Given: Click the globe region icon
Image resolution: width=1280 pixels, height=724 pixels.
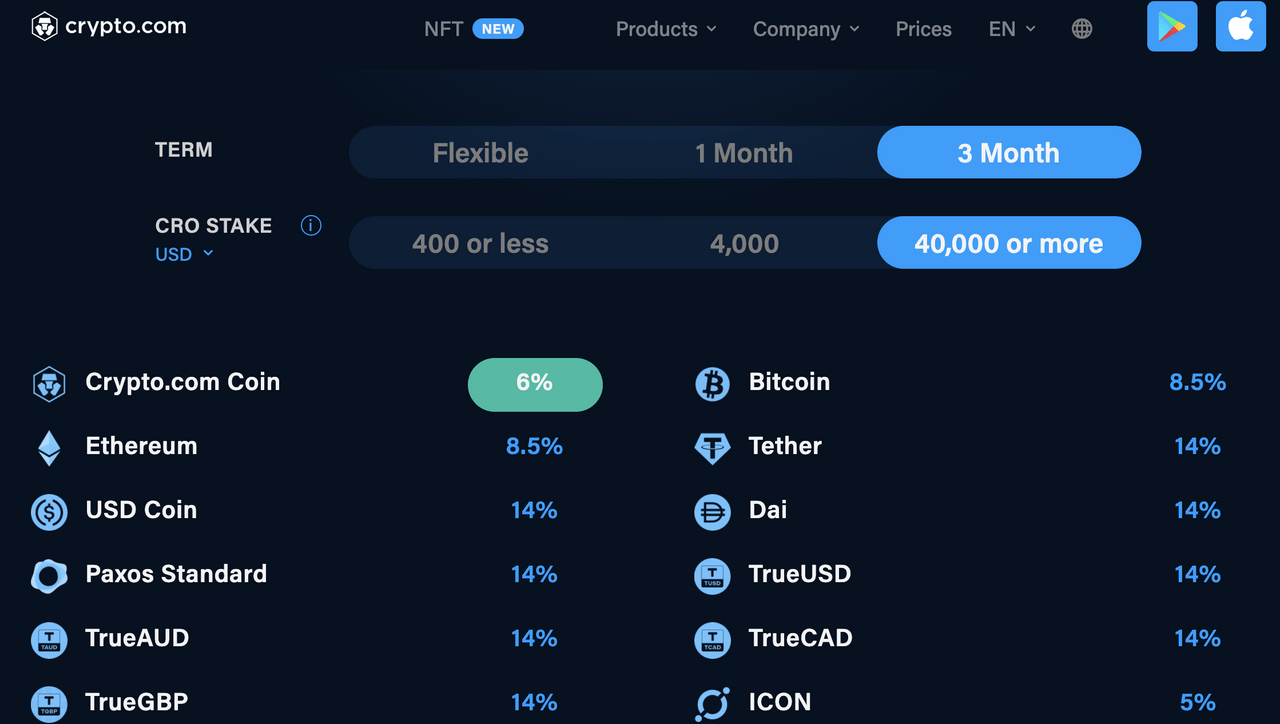Looking at the screenshot, I should click(1082, 29).
